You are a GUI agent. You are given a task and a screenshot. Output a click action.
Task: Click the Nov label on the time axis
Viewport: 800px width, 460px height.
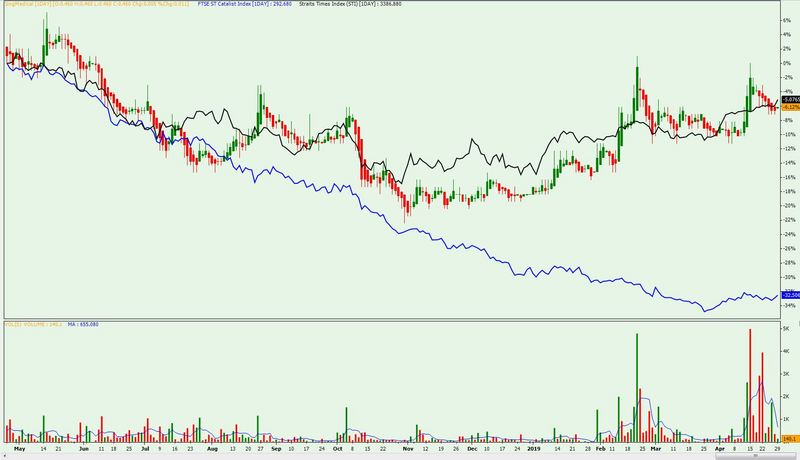tap(408, 449)
